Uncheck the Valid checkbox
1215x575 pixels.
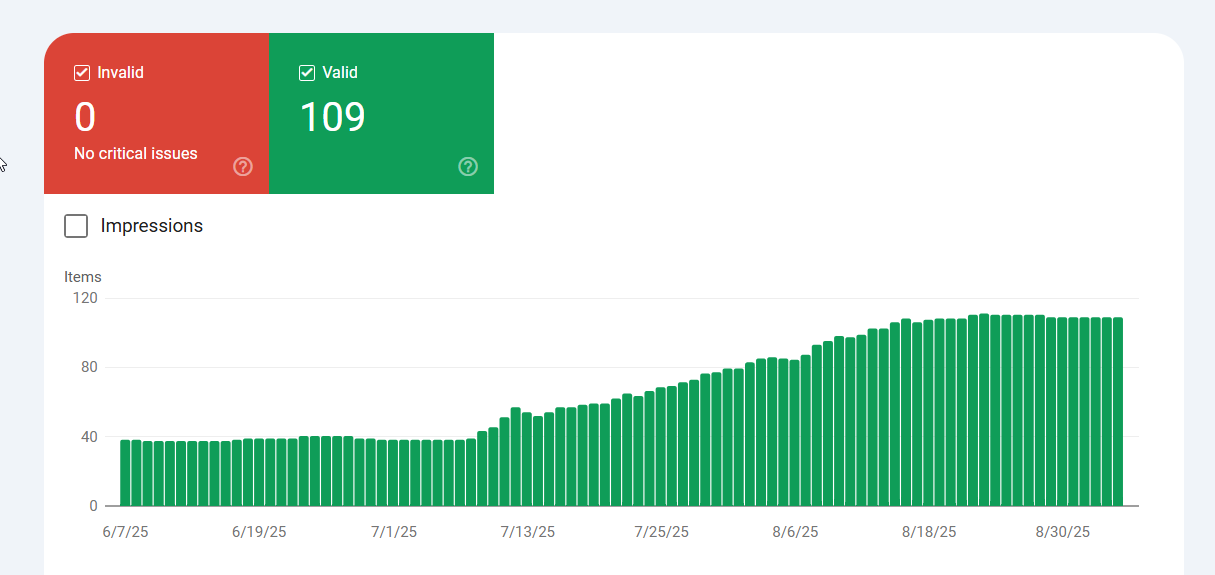click(x=308, y=73)
